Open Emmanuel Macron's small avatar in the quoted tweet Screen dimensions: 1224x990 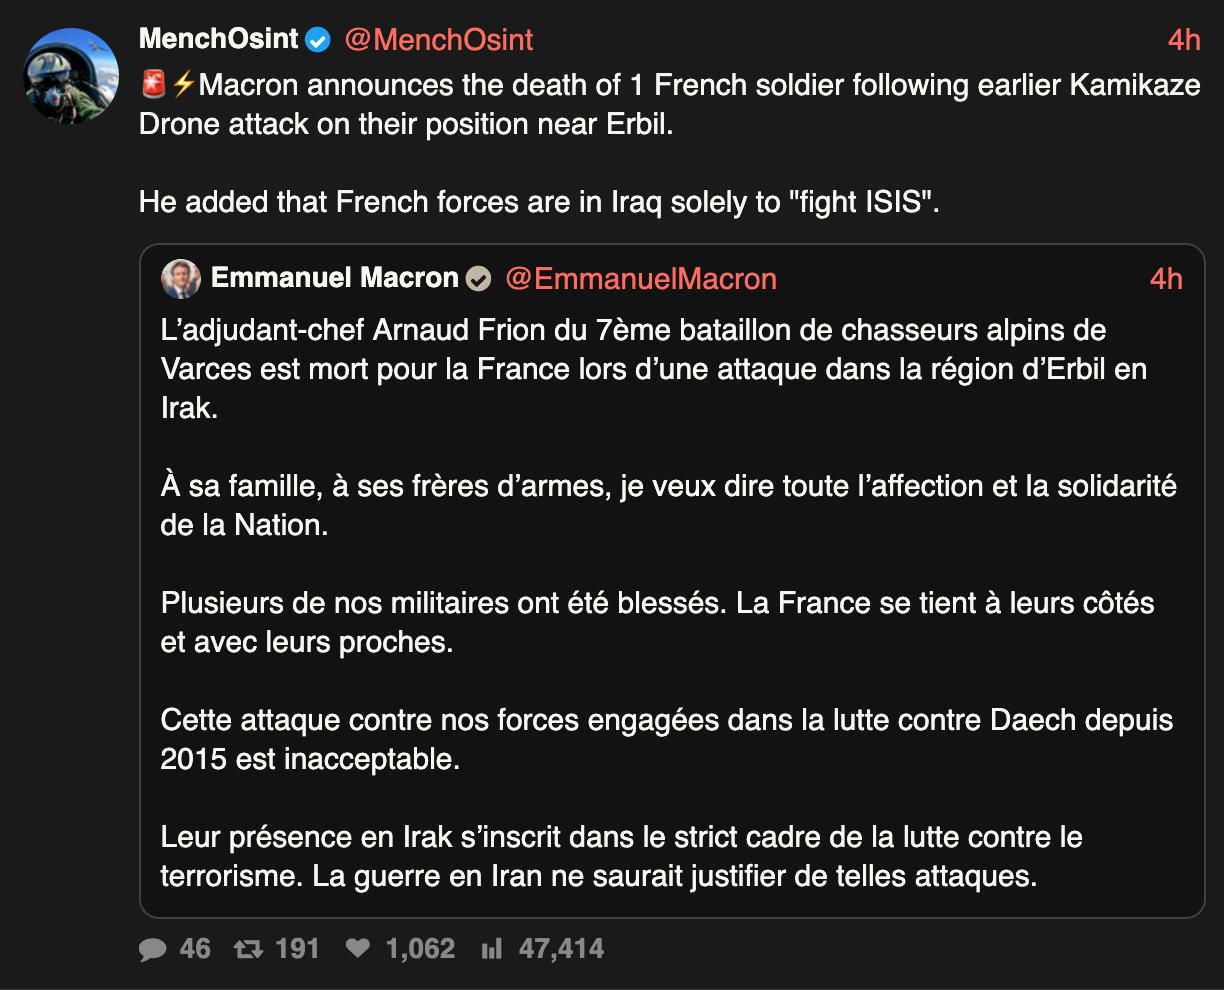pos(181,279)
